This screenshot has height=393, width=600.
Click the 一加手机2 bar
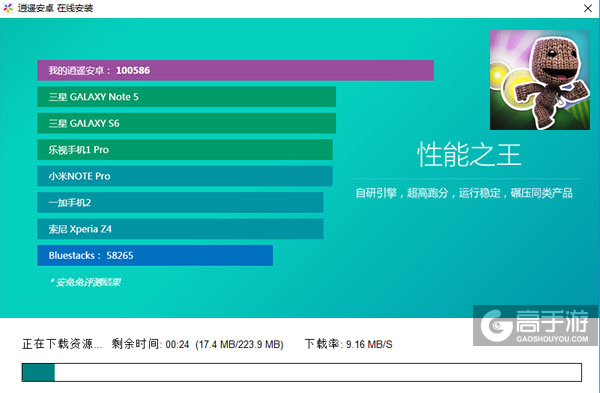click(180, 202)
